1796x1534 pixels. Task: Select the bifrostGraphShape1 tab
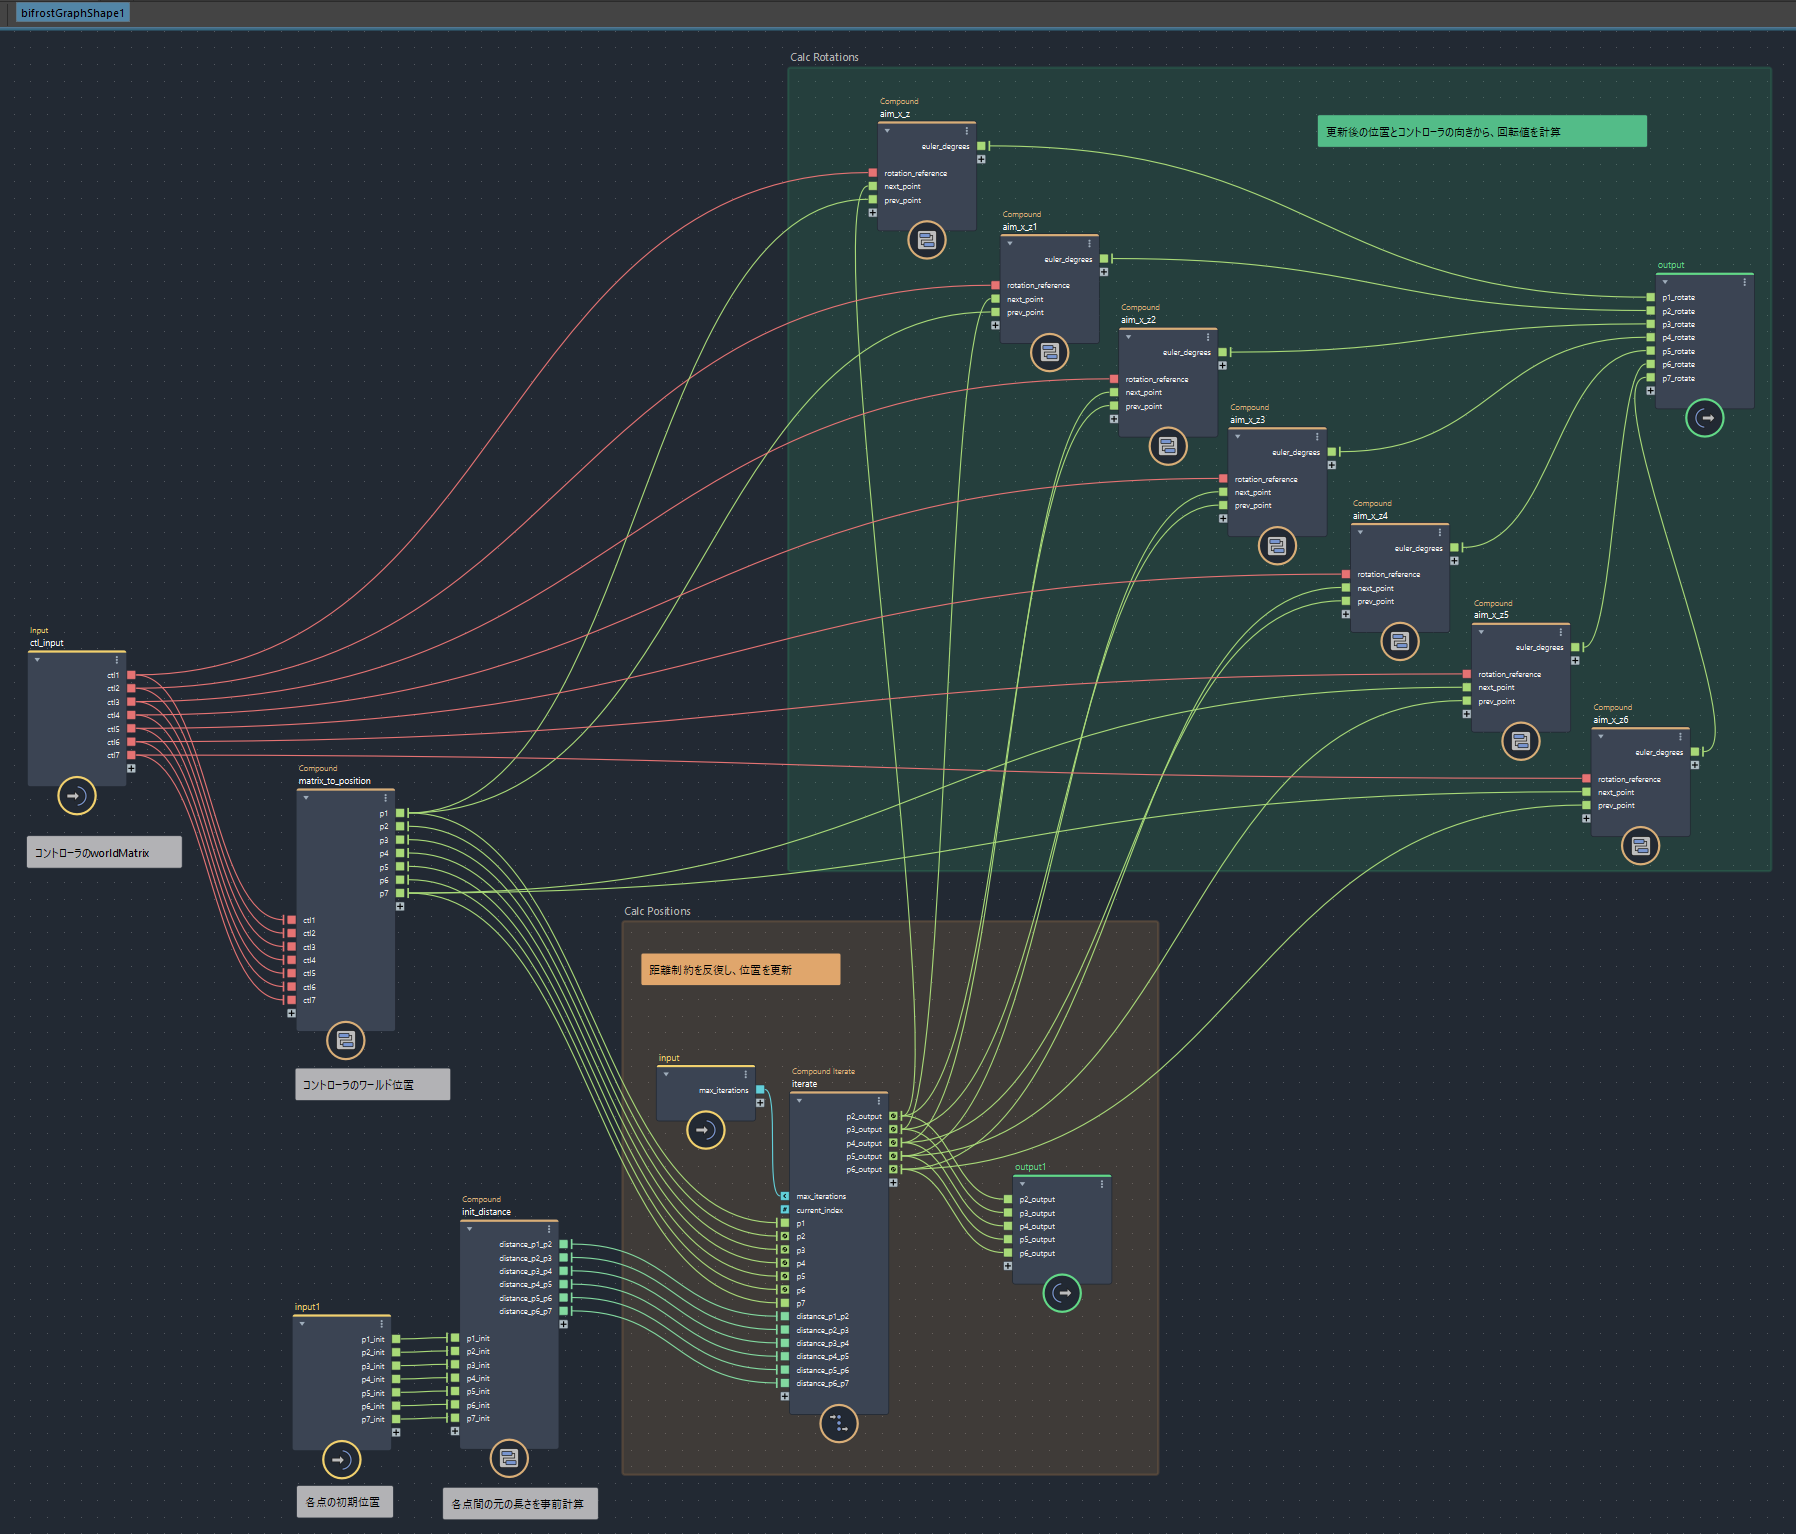pos(72,13)
